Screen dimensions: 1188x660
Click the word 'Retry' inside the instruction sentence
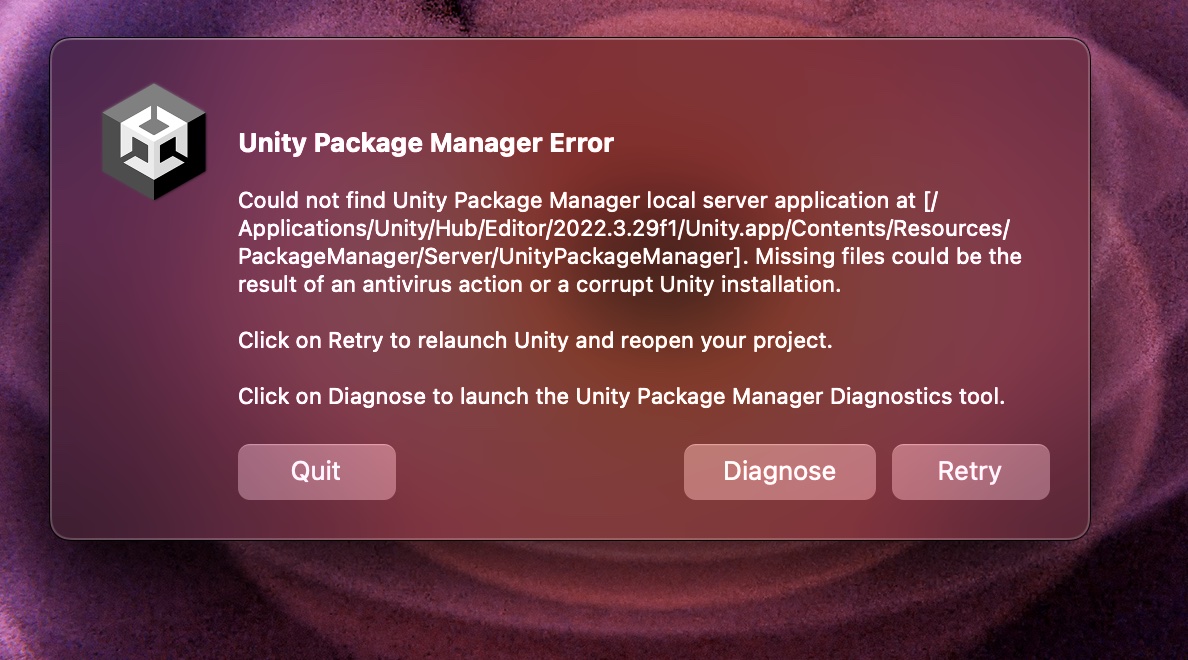point(355,341)
